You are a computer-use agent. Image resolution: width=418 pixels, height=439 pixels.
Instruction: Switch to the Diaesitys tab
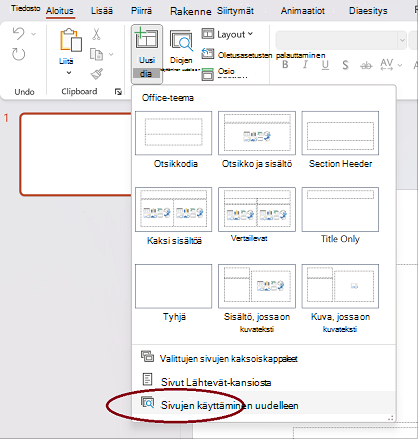(368, 11)
